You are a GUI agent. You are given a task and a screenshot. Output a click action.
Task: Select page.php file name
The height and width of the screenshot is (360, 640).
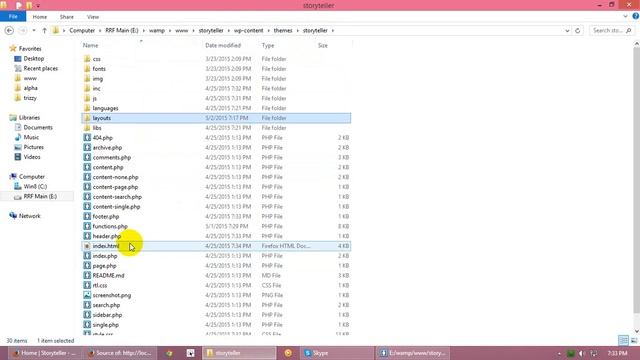tap(104, 266)
